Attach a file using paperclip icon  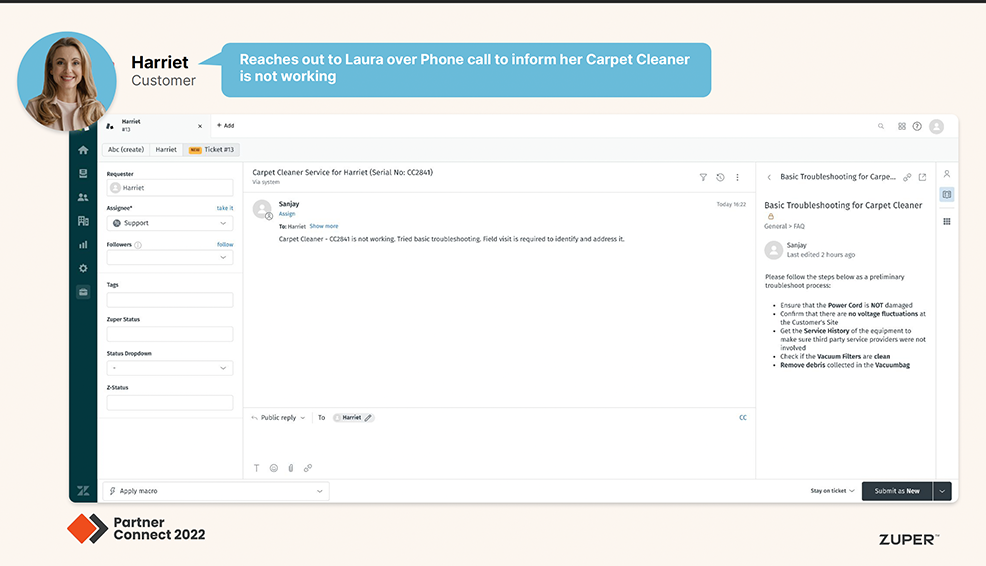tap(290, 467)
